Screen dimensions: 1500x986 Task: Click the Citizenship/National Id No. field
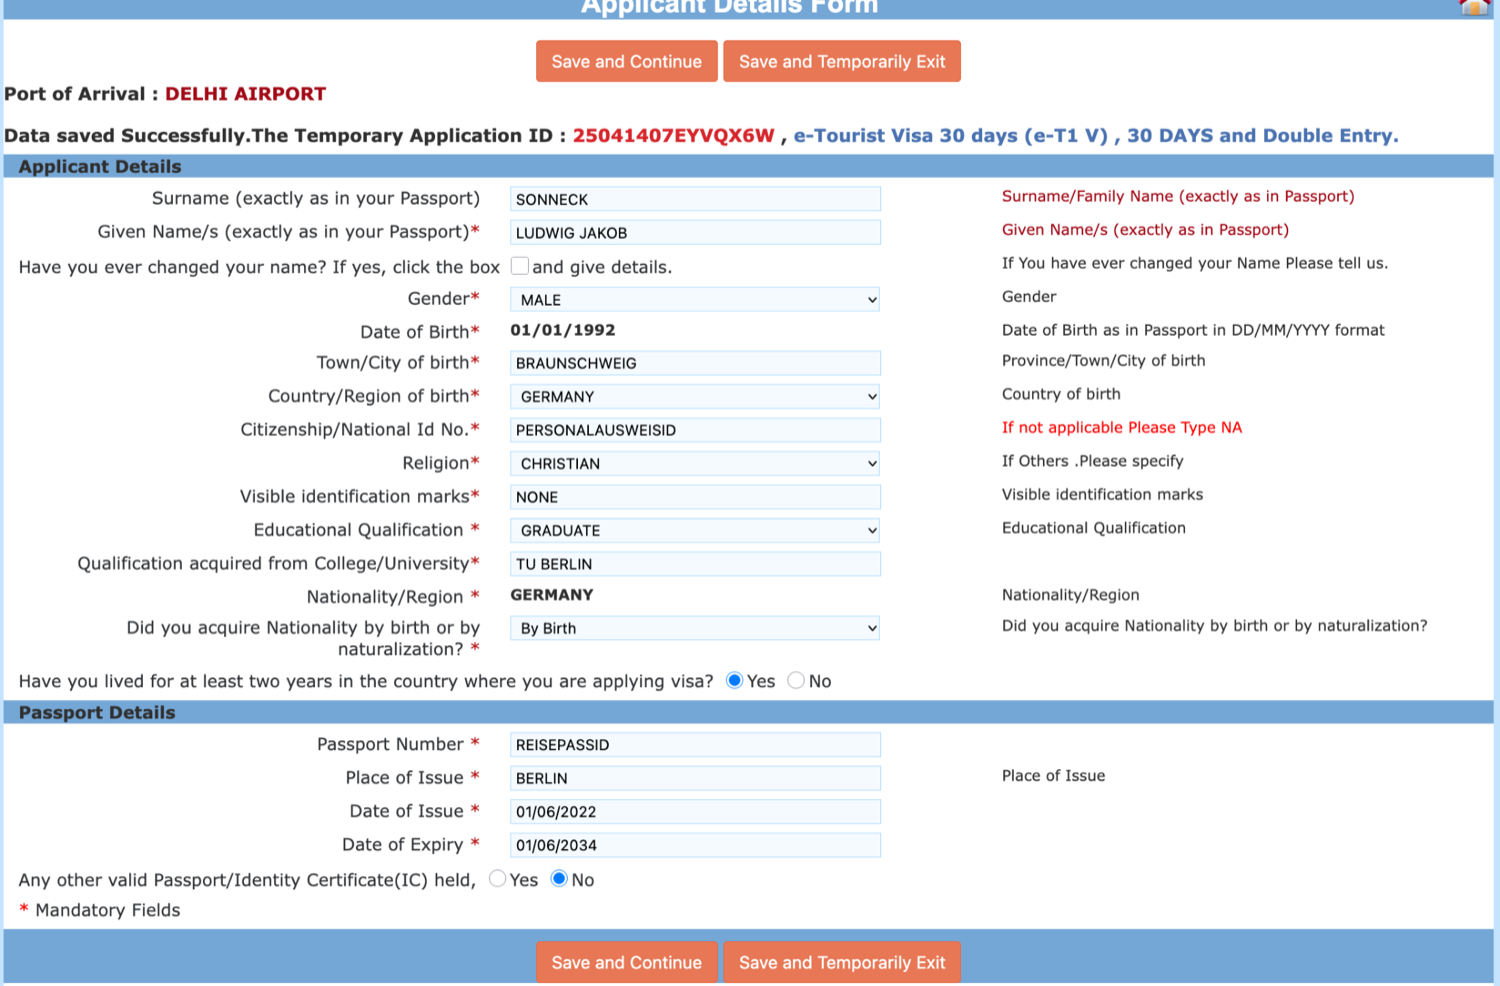(x=695, y=430)
